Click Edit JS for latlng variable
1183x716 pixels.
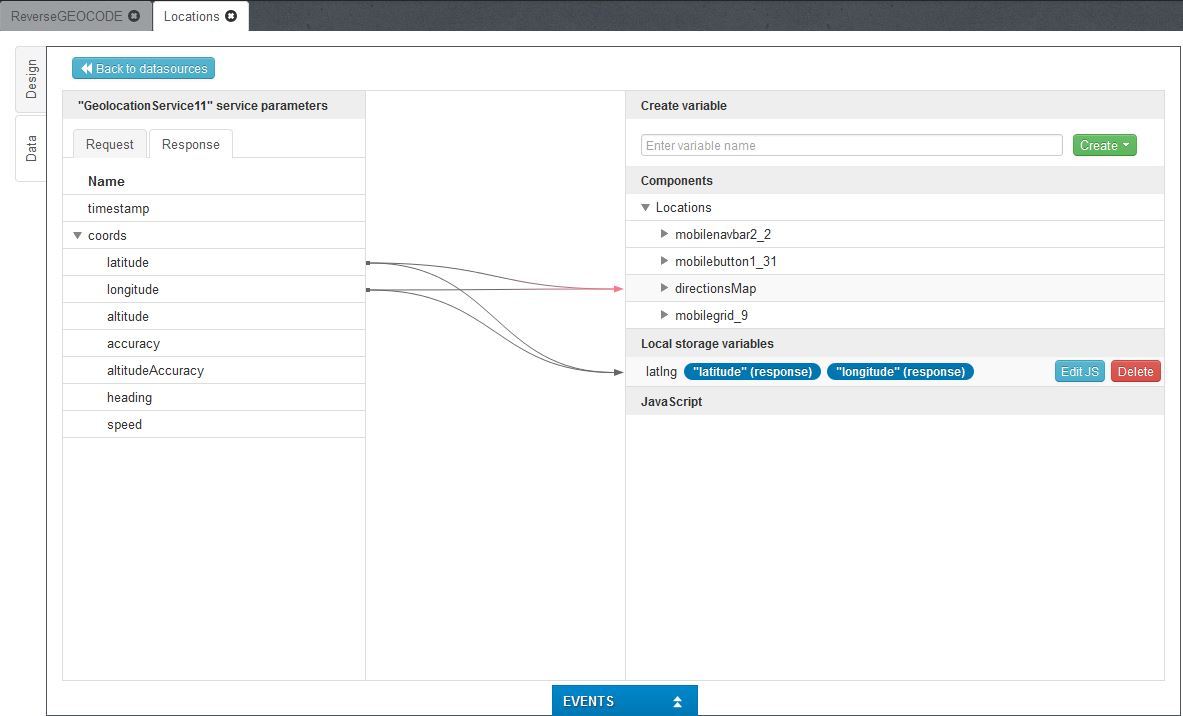1079,371
